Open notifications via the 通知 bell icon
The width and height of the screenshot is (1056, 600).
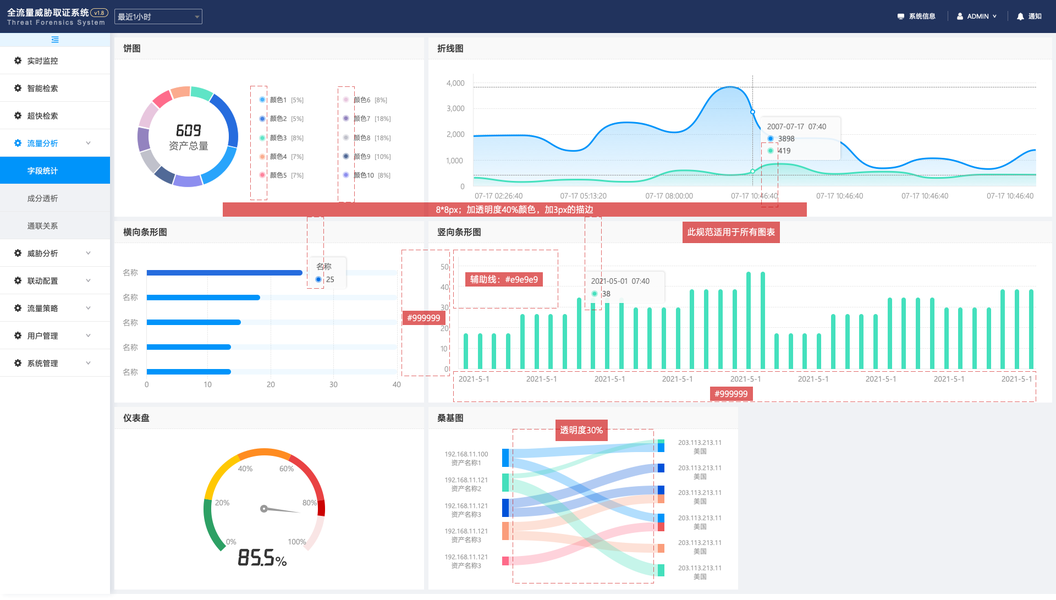1020,16
